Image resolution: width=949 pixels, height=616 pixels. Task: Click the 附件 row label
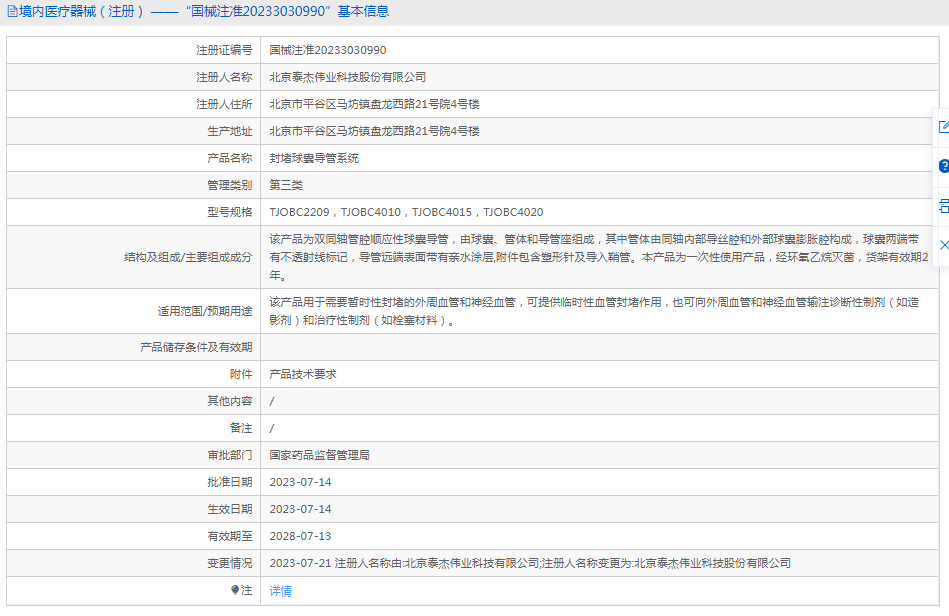pyautogui.click(x=241, y=375)
